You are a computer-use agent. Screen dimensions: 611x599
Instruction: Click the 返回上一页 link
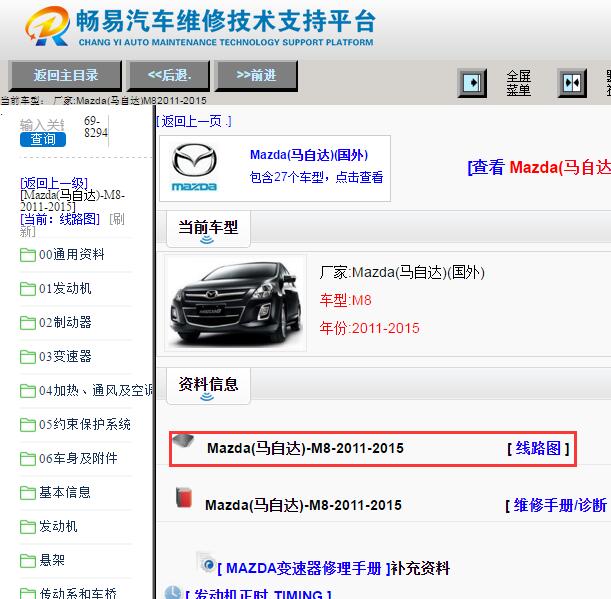click(x=194, y=122)
